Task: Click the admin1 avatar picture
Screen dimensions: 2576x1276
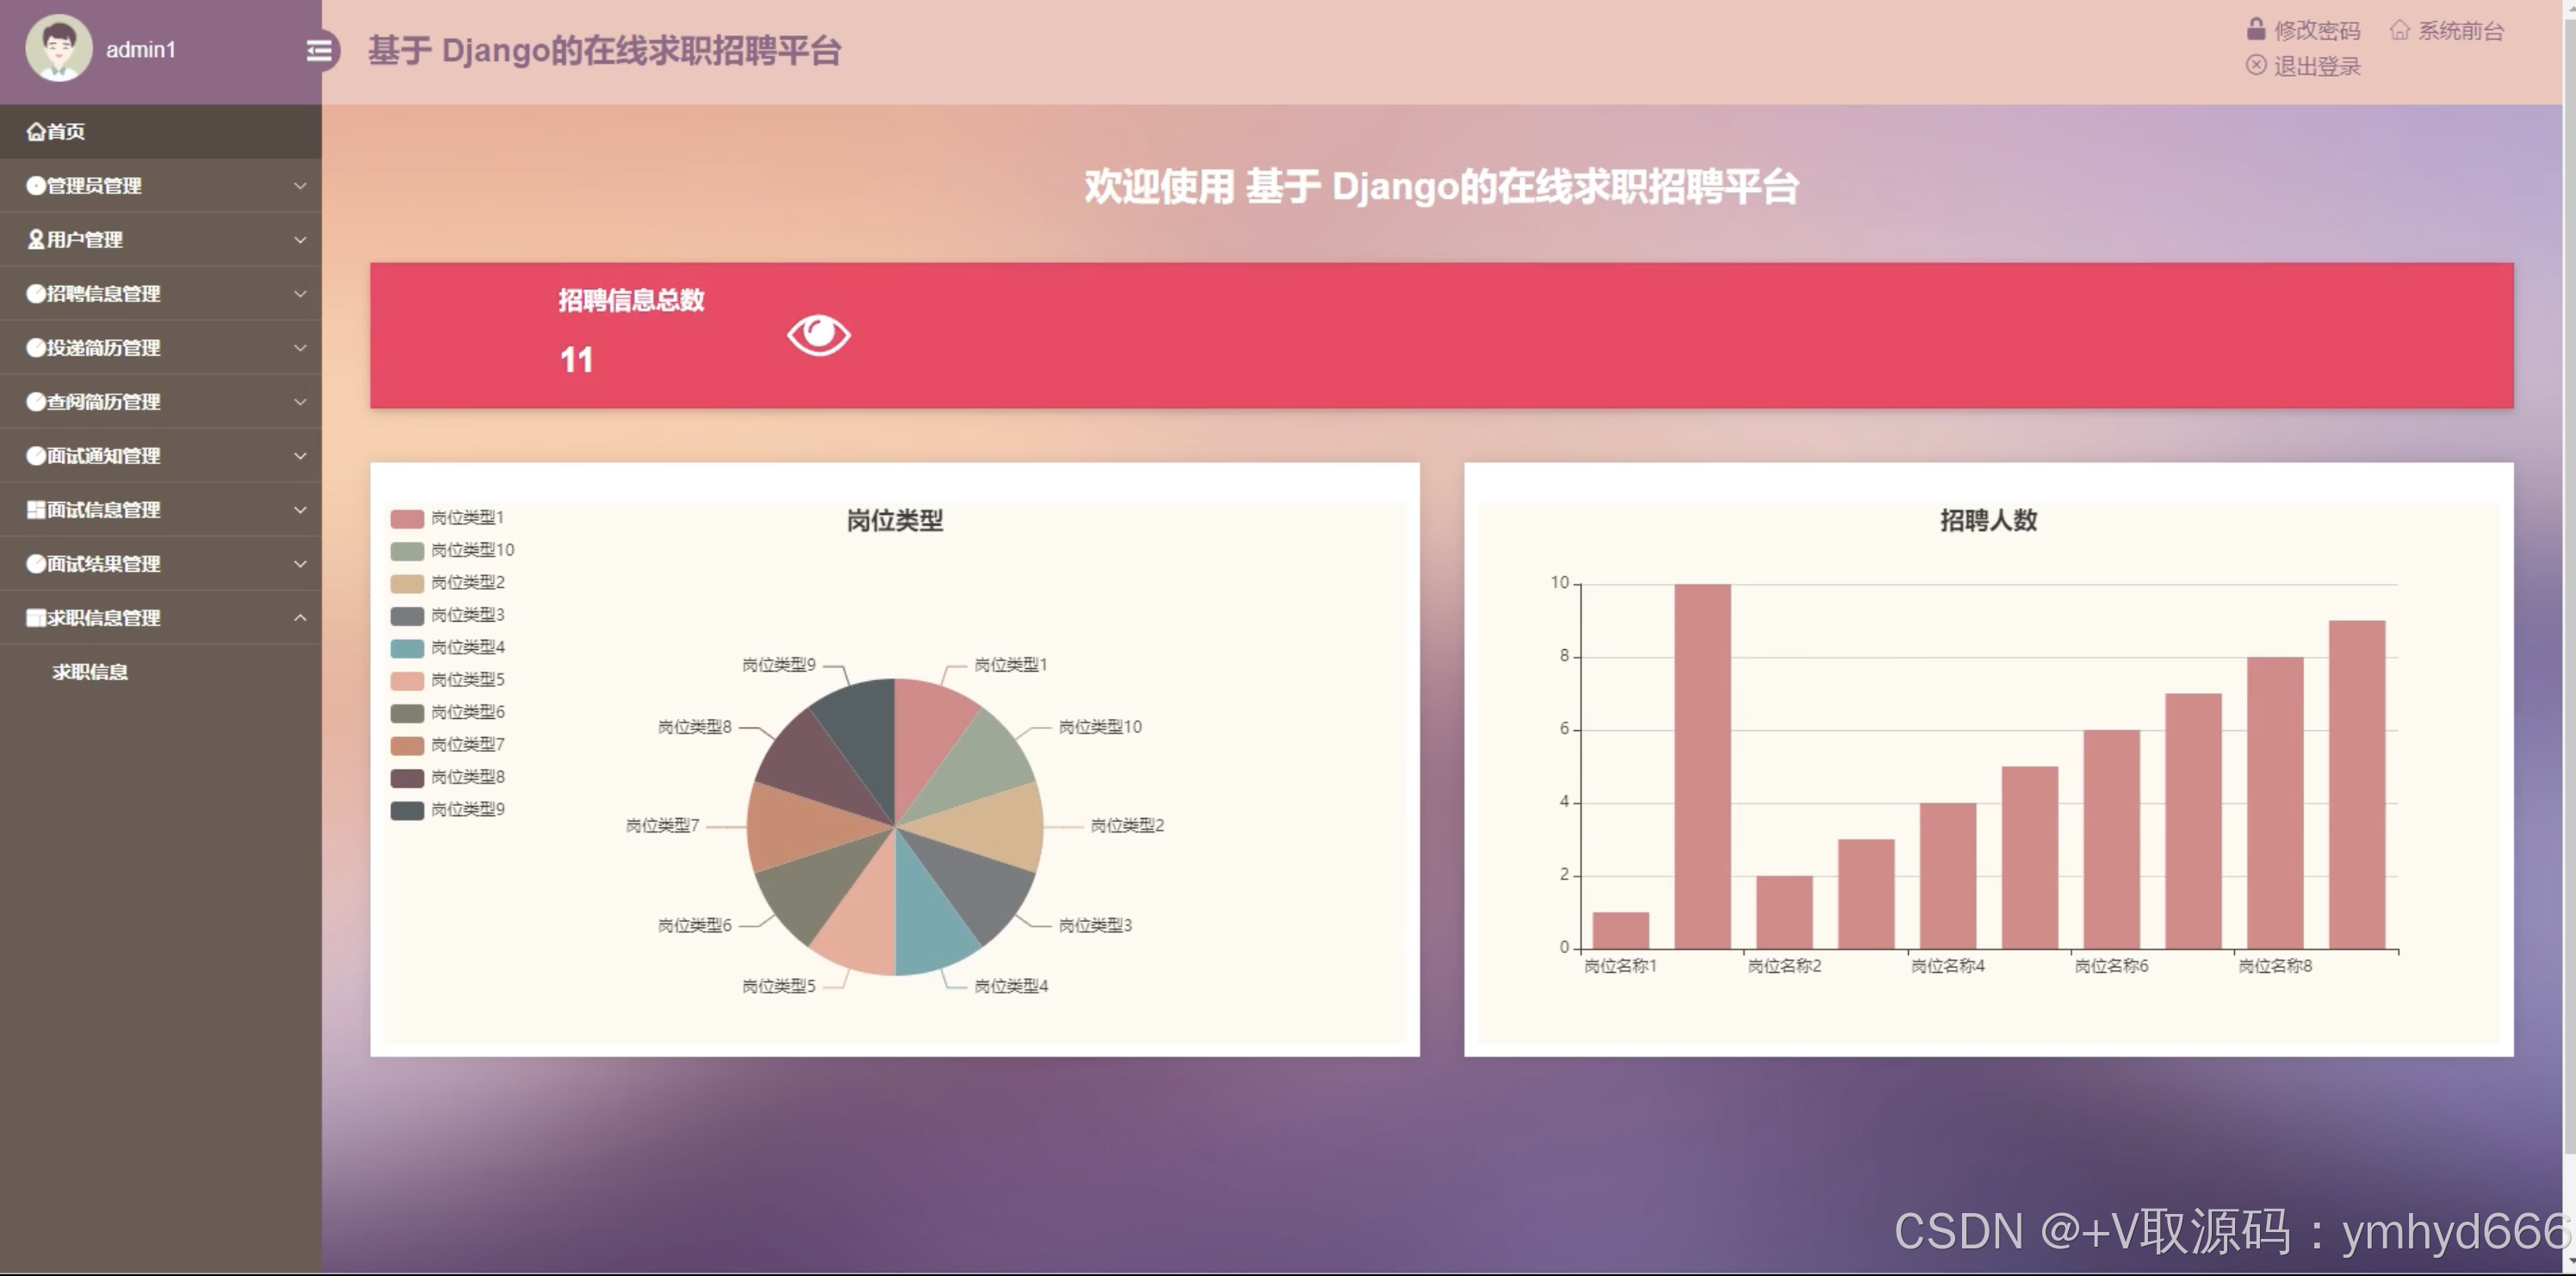Action: pyautogui.click(x=59, y=48)
